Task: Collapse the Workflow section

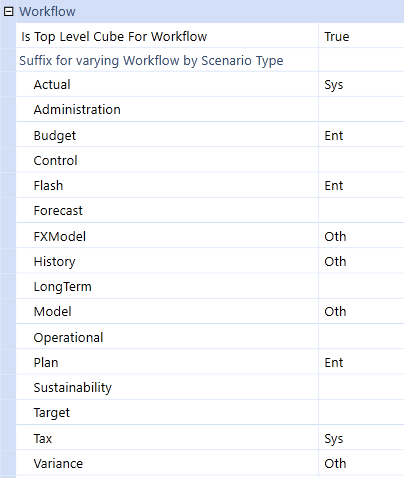Action: pos(8,12)
